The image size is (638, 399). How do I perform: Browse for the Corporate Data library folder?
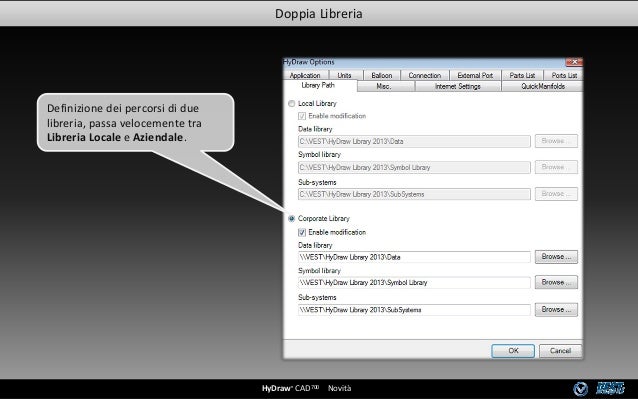coord(556,257)
